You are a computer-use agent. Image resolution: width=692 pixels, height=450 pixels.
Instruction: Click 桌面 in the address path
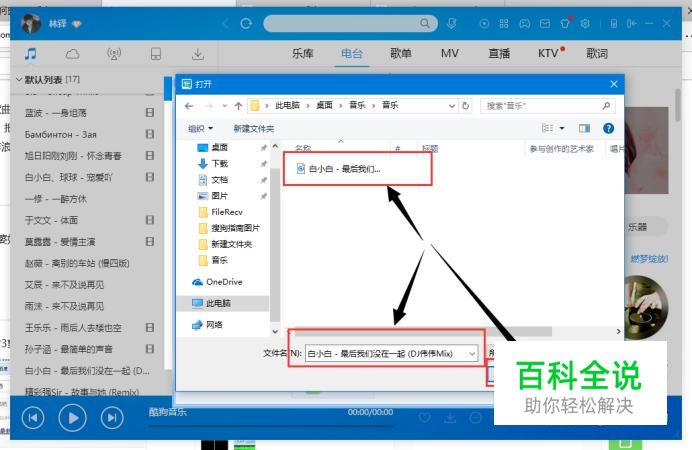point(324,105)
